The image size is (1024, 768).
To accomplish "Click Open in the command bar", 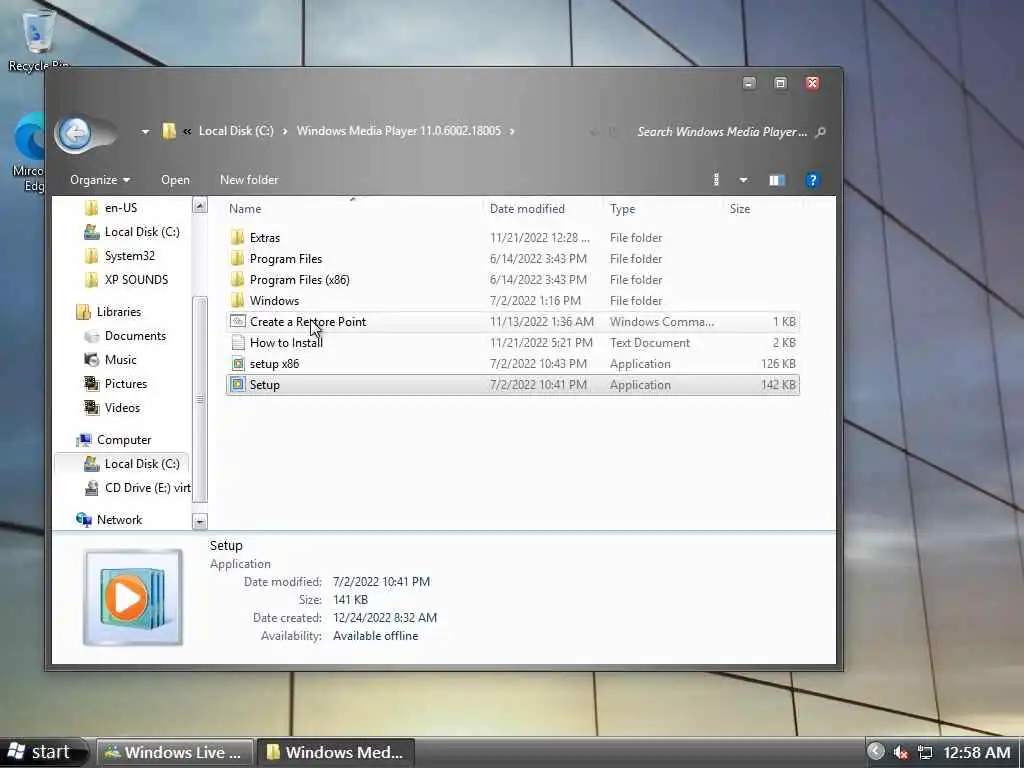I will click(x=175, y=180).
